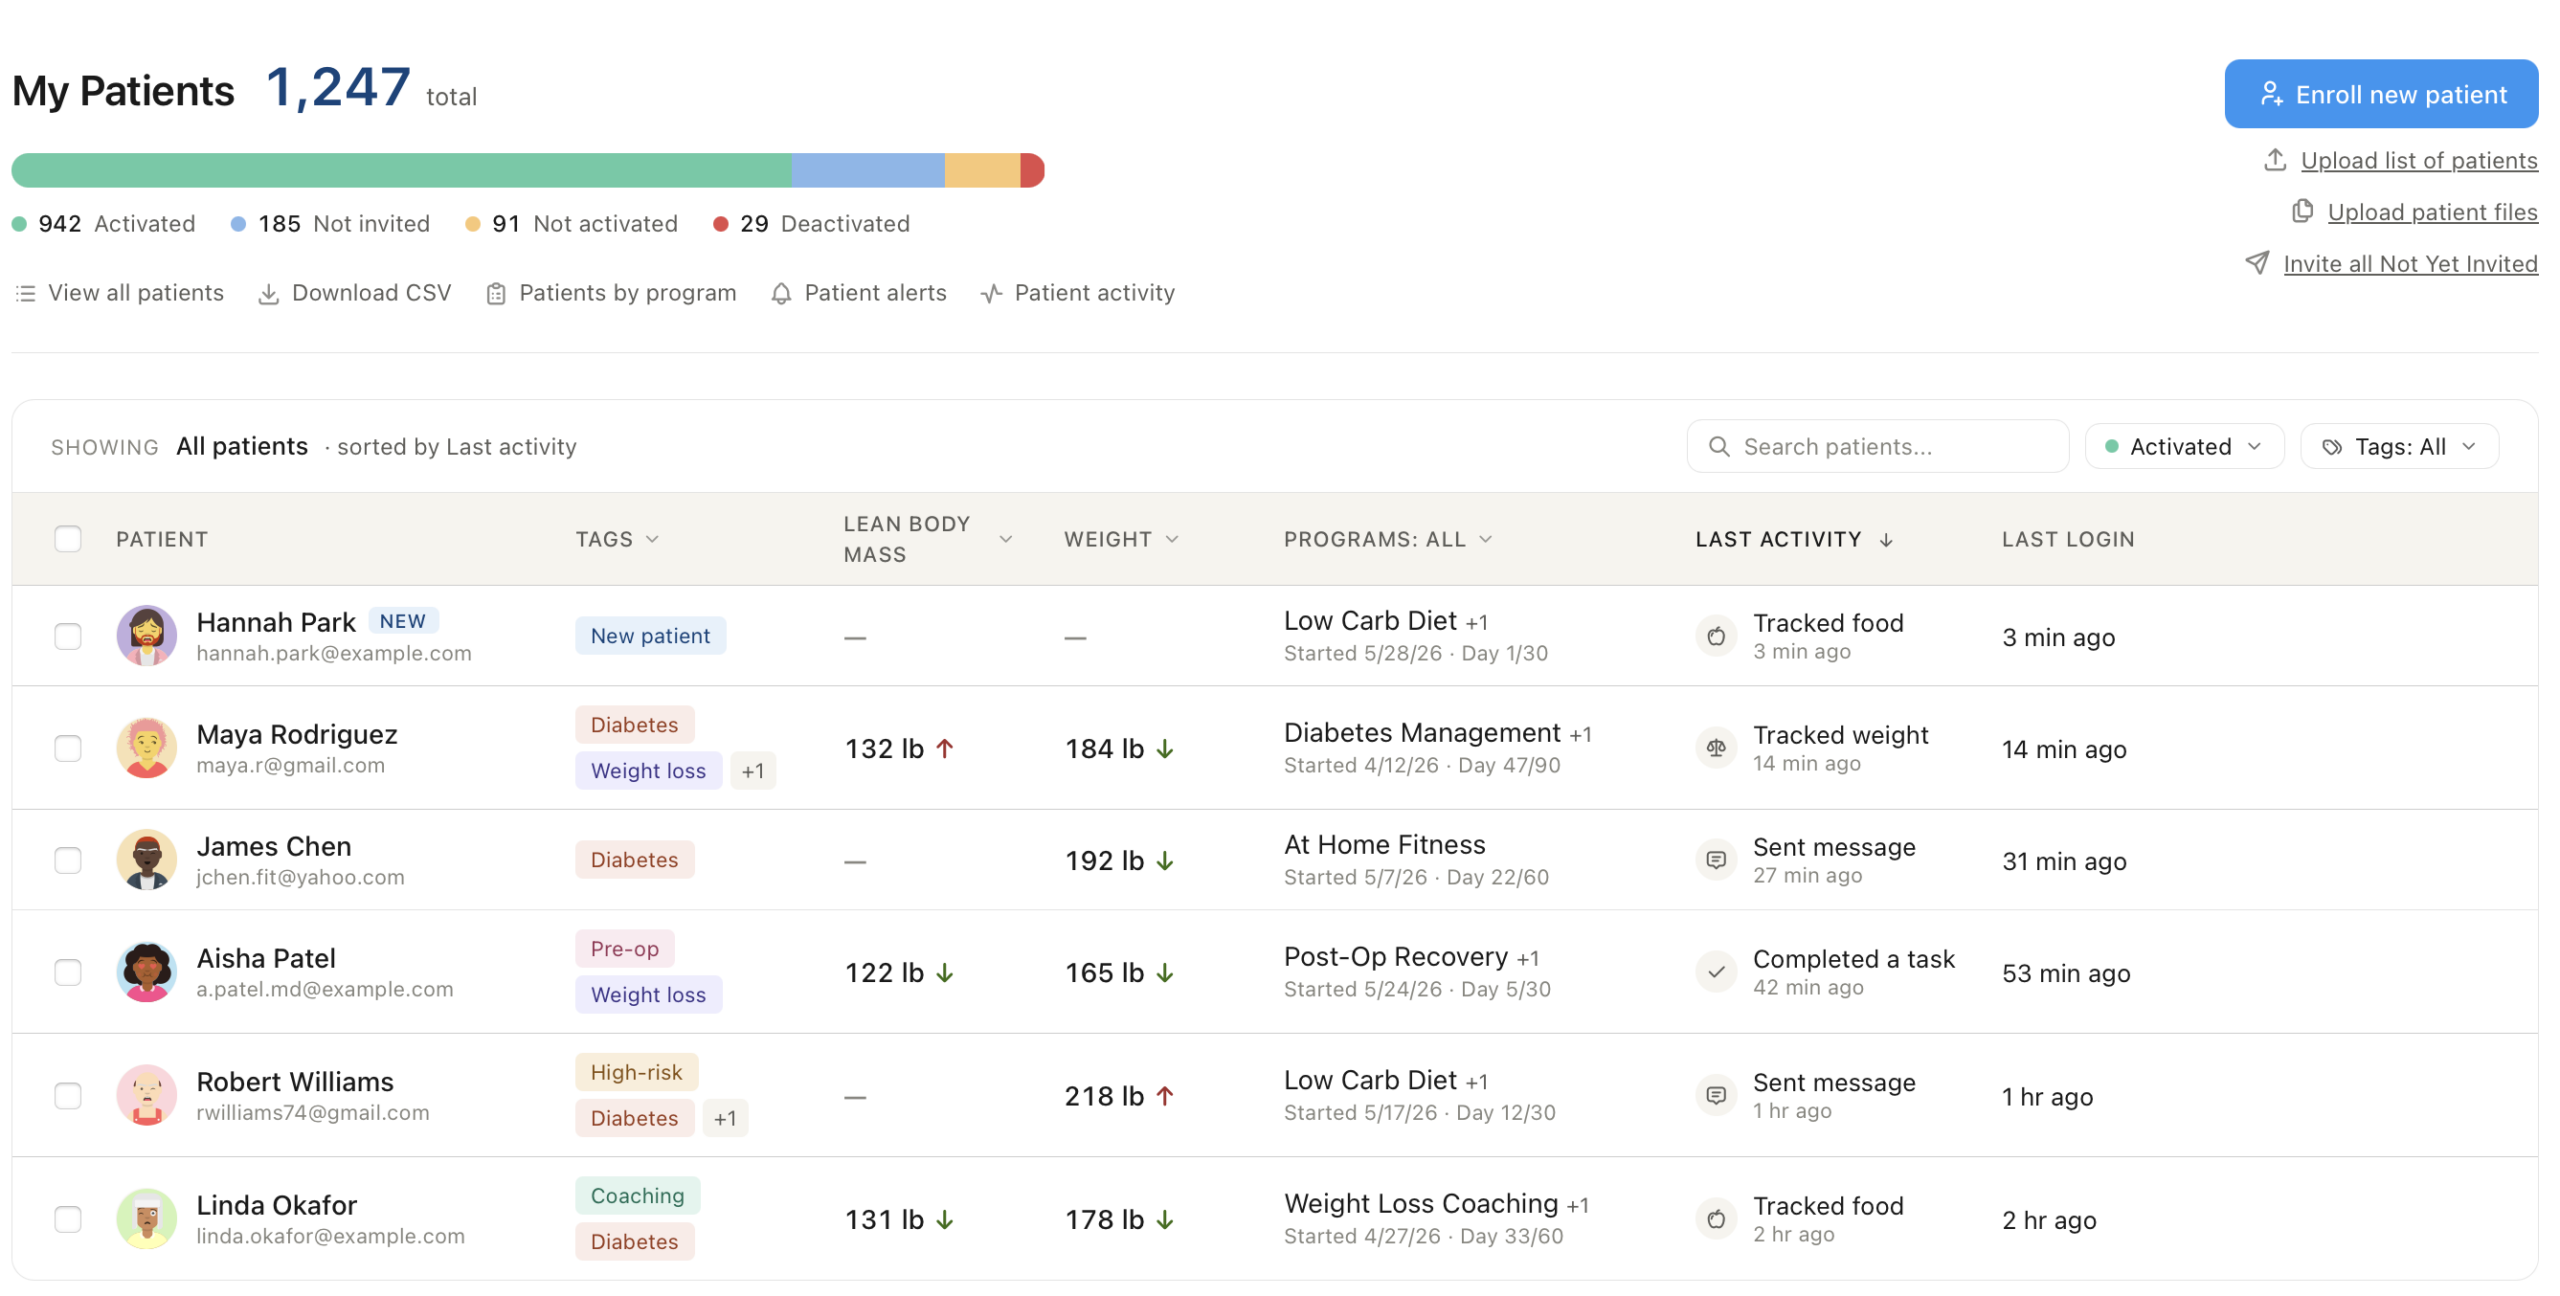Open View all patients
This screenshot has width=2560, height=1296.
[x=120, y=293]
